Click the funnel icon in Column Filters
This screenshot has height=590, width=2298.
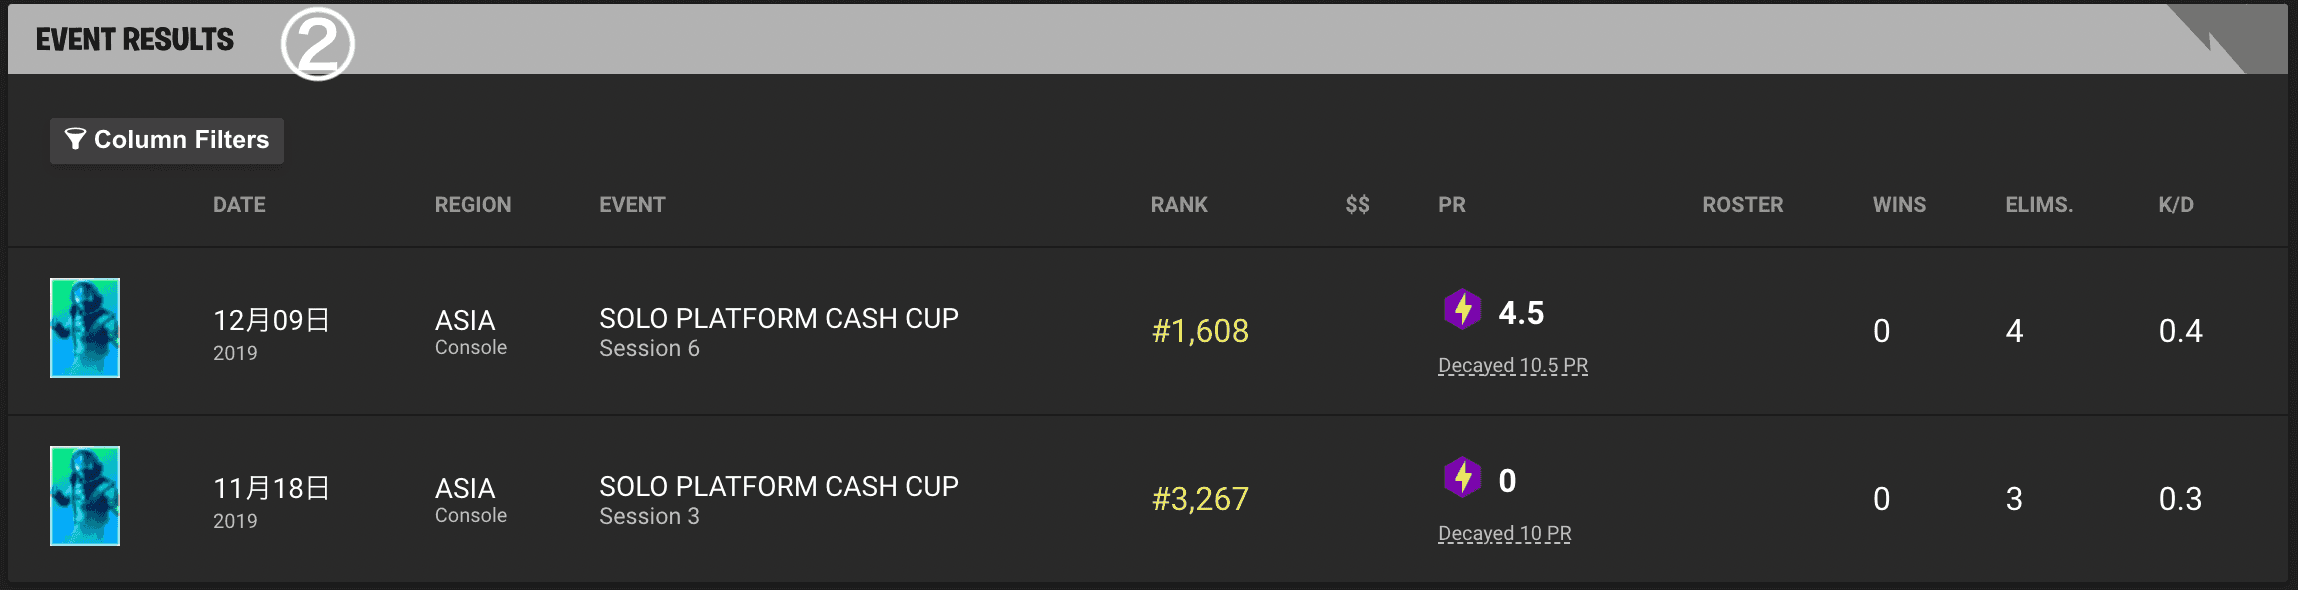75,139
